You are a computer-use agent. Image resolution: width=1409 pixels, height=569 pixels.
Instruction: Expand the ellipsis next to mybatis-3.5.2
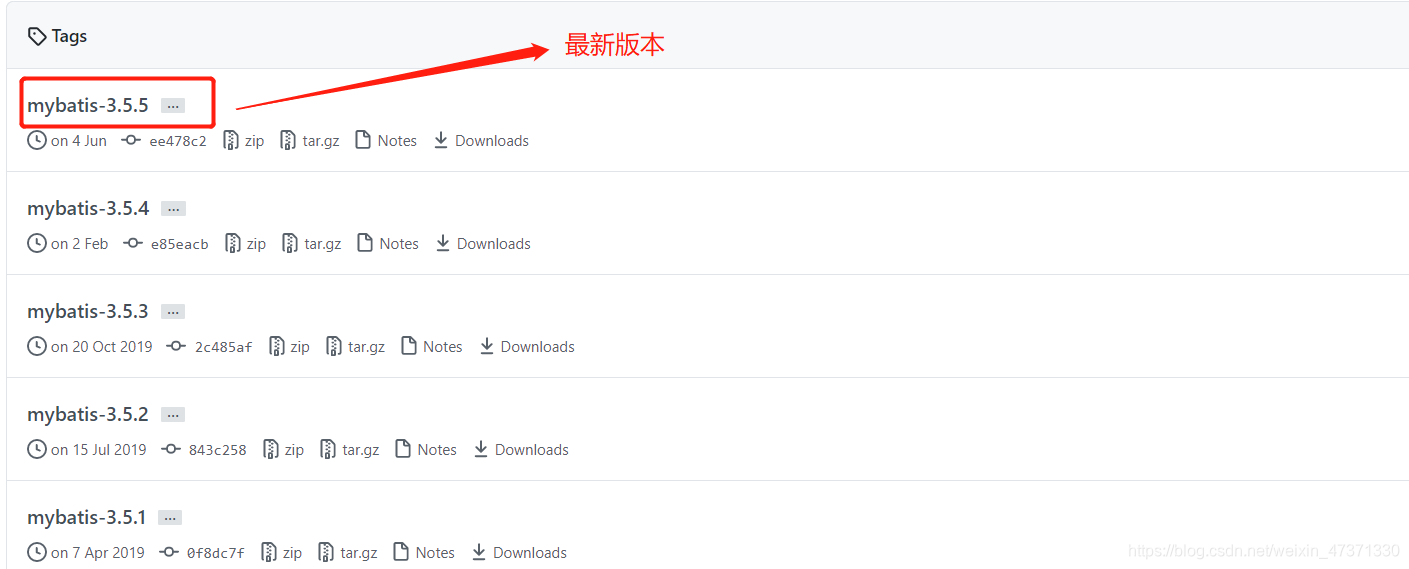coord(173,415)
